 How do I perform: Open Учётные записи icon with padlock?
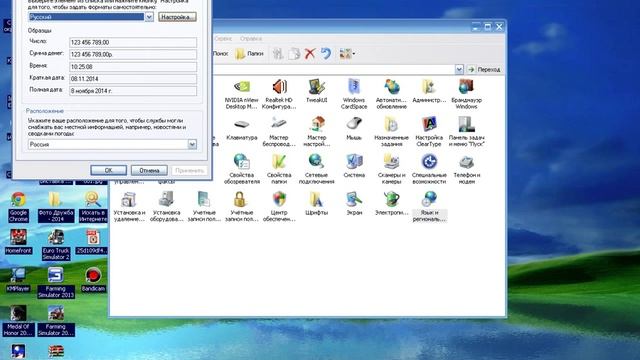tap(242, 207)
